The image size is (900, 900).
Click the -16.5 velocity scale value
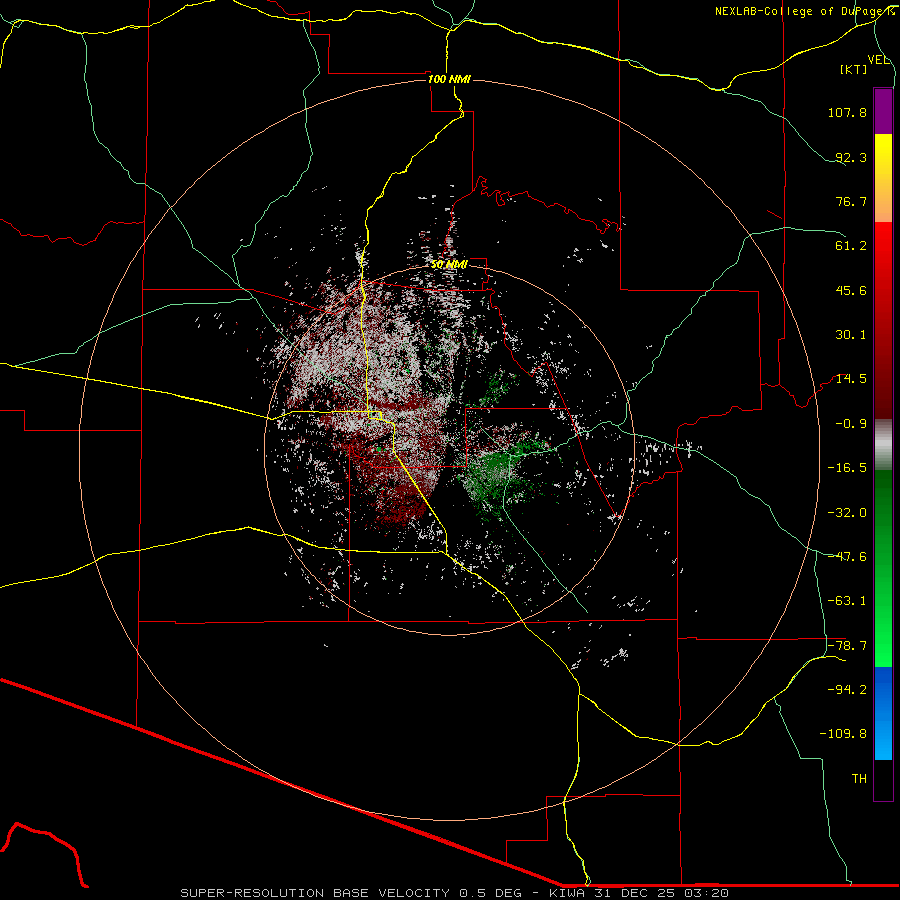tap(847, 468)
